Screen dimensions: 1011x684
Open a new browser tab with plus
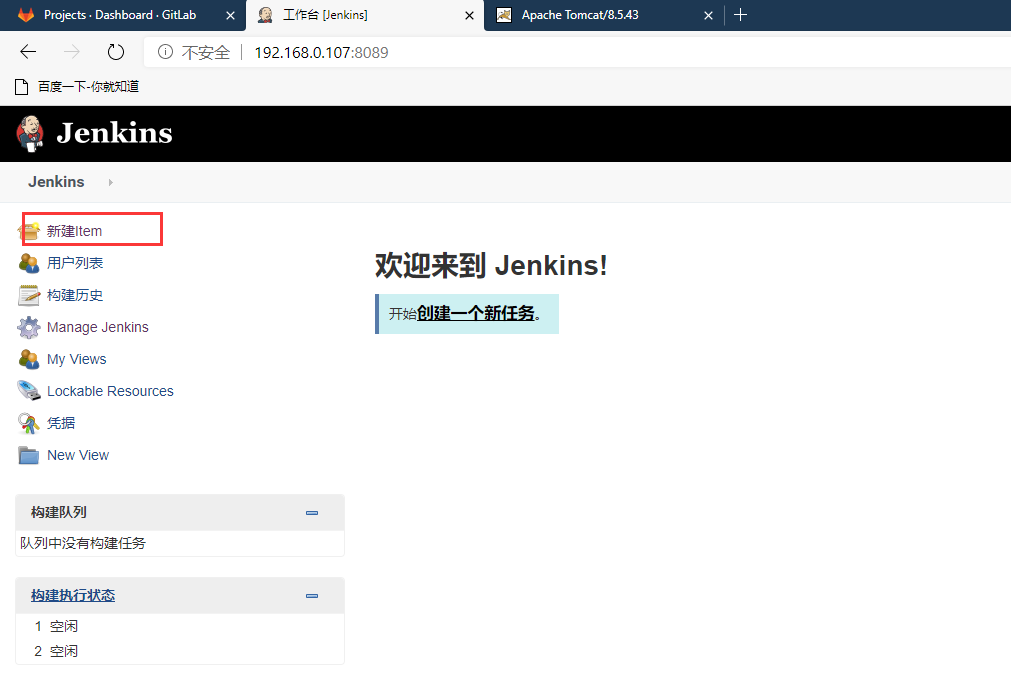pos(740,15)
